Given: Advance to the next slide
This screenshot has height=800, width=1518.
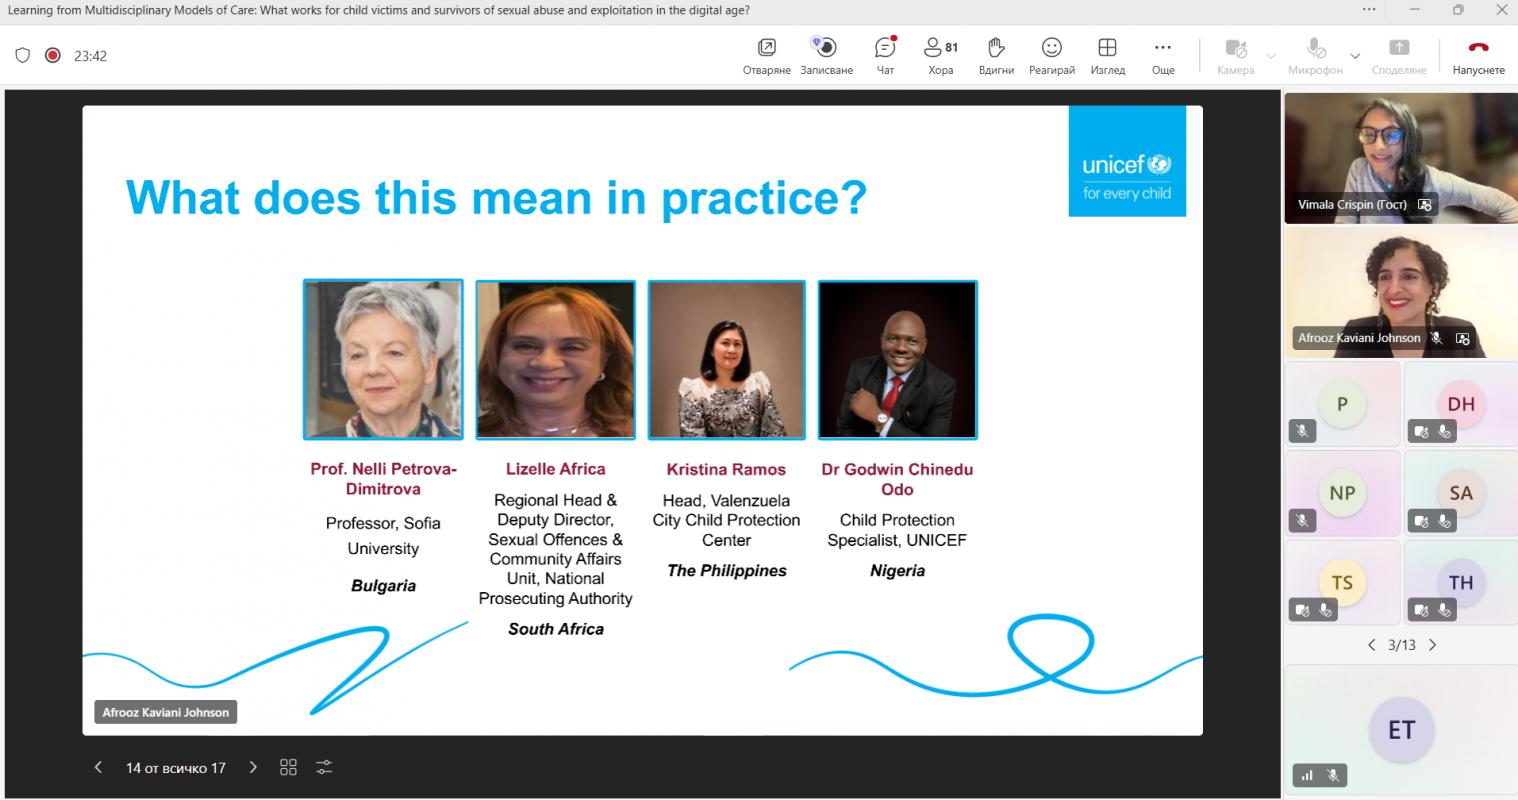Looking at the screenshot, I should (253, 768).
